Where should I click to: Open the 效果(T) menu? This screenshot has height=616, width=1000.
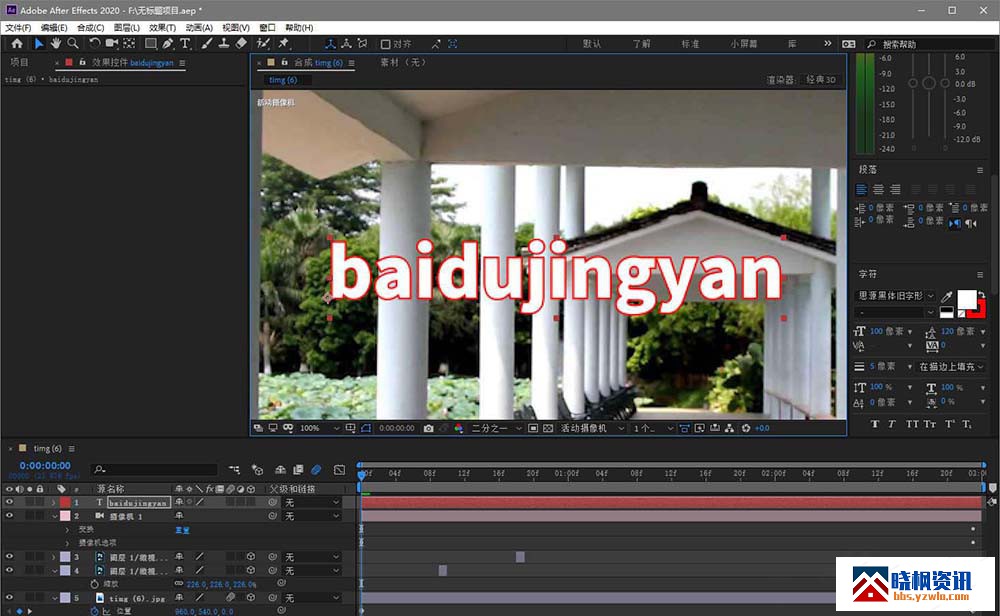[x=162, y=27]
